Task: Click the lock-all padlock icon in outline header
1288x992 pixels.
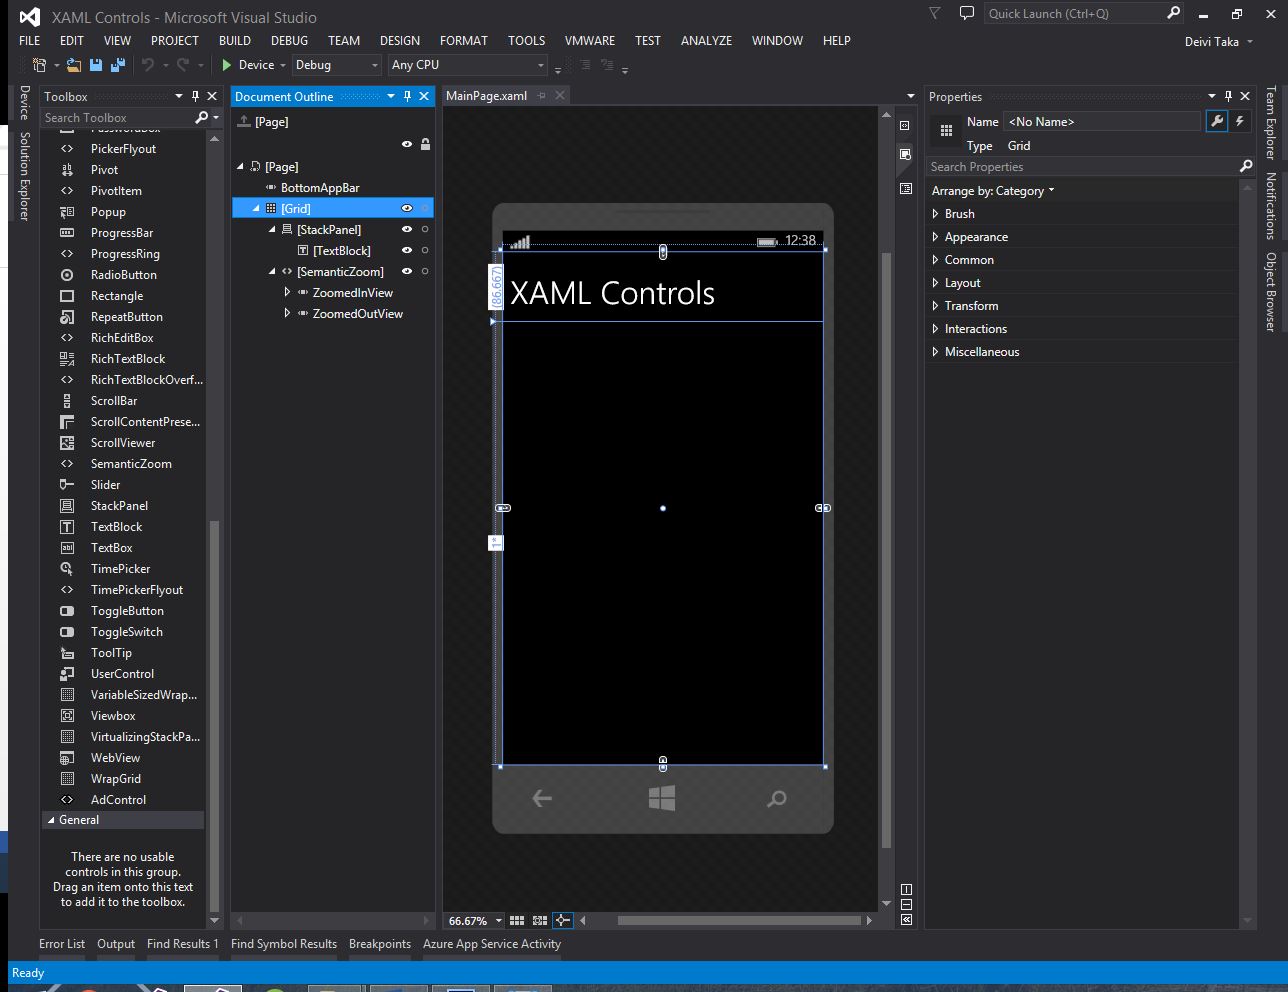Action: (x=425, y=144)
